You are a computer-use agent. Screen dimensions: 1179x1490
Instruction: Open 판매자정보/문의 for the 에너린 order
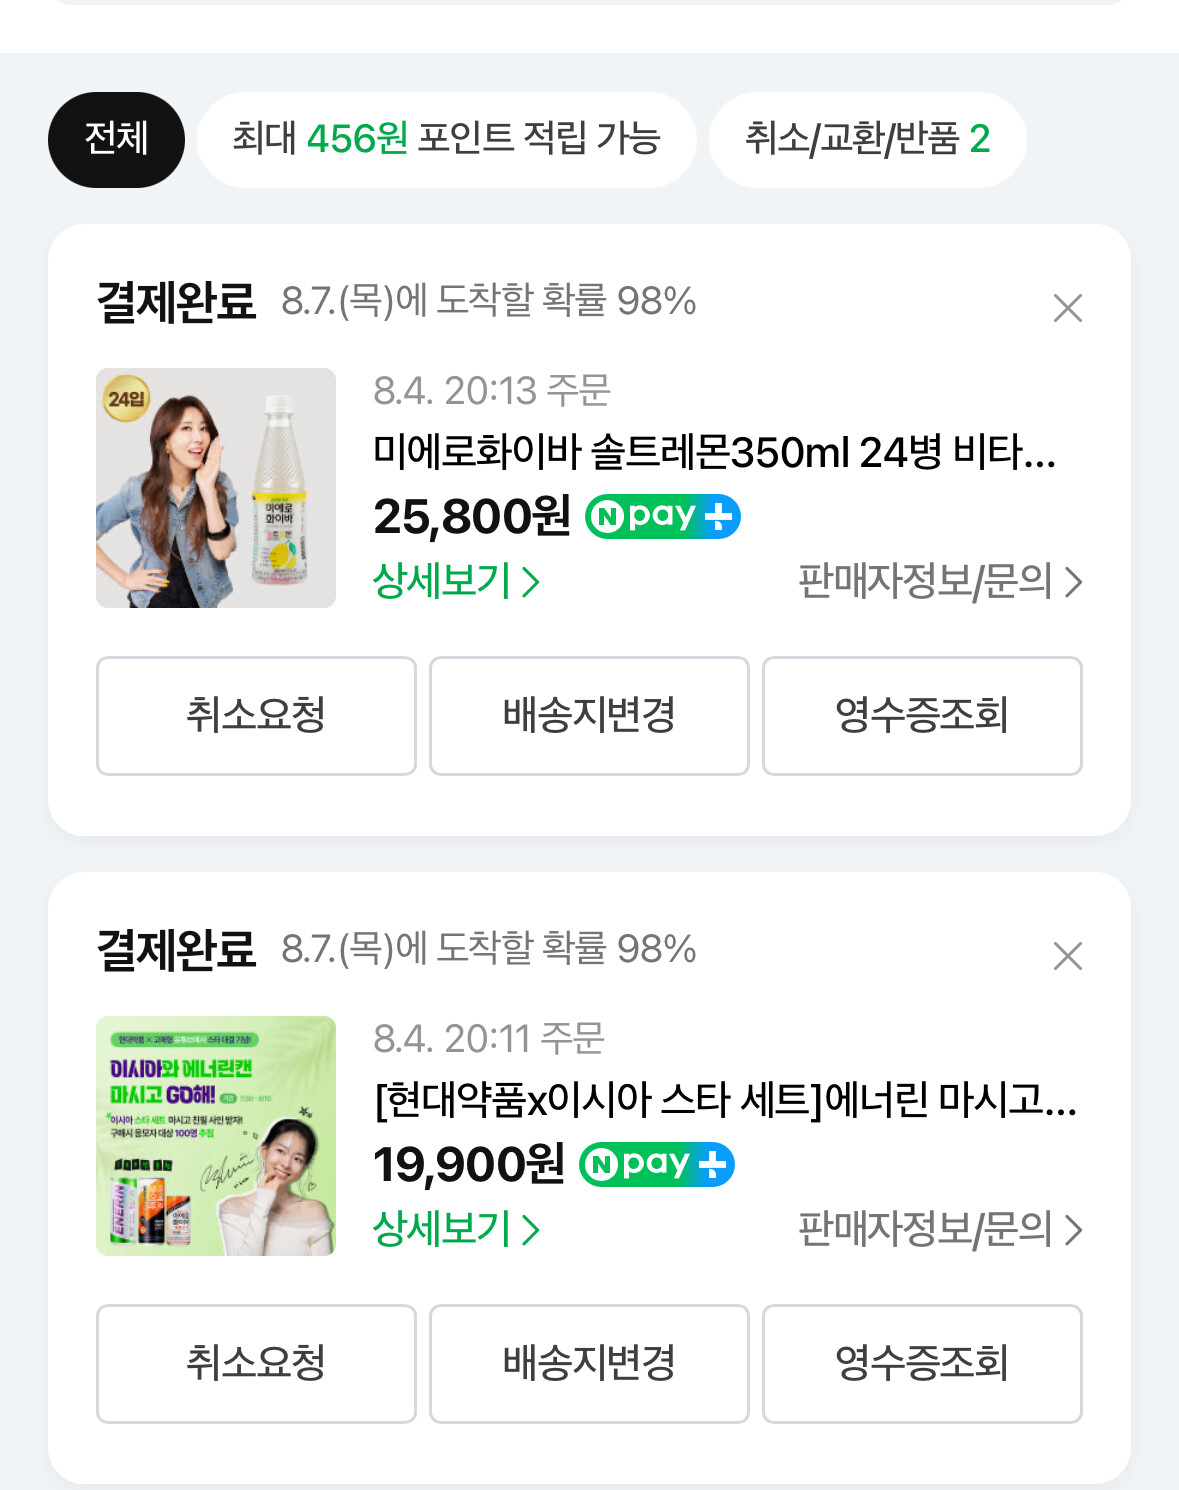(x=939, y=1229)
